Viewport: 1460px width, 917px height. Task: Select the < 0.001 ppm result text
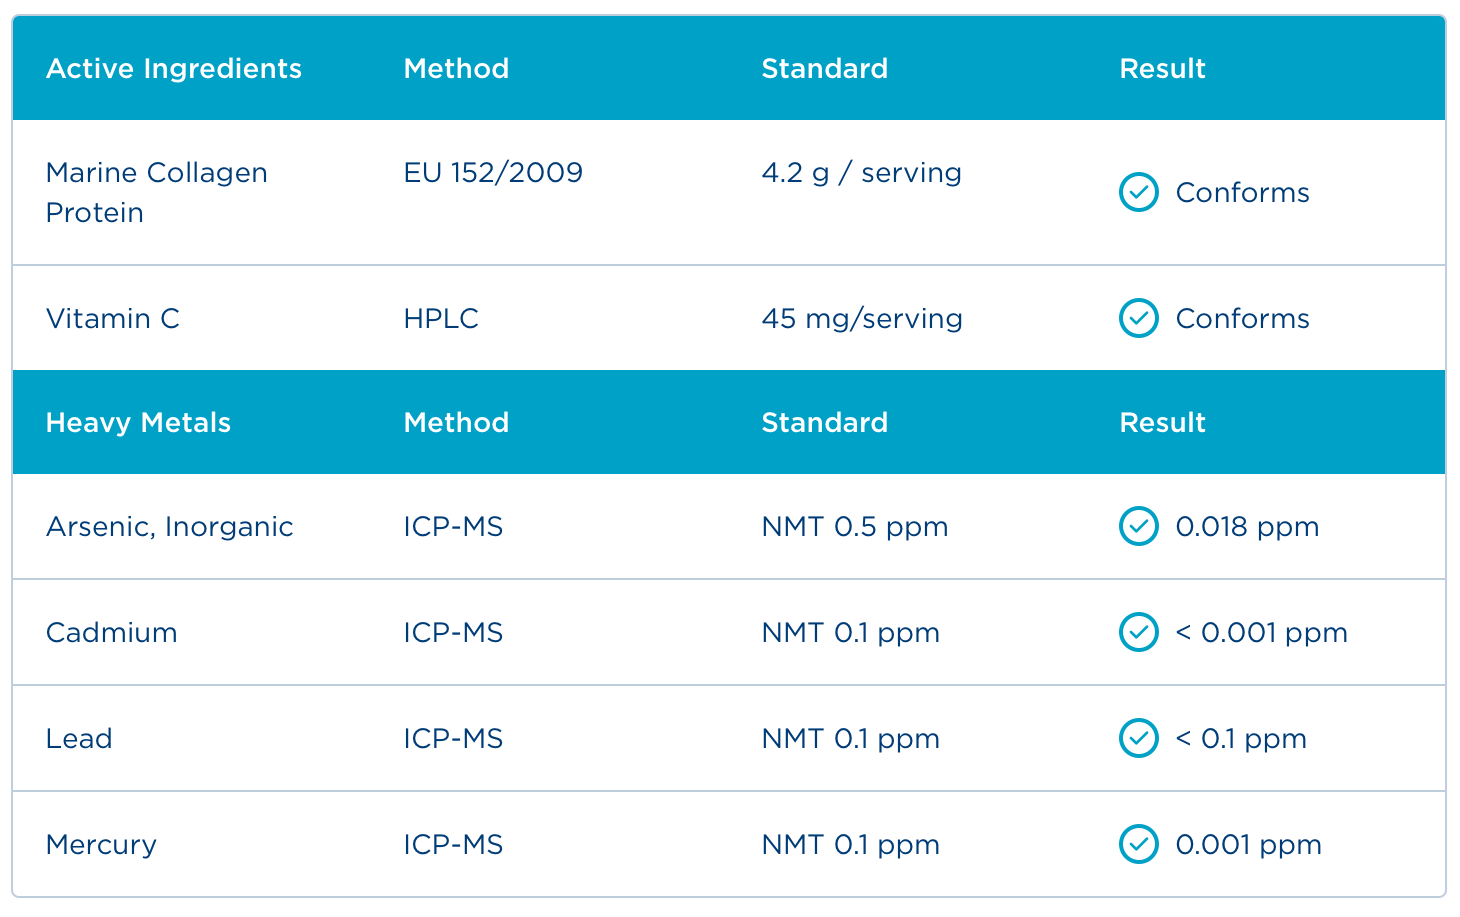[x=1261, y=632]
